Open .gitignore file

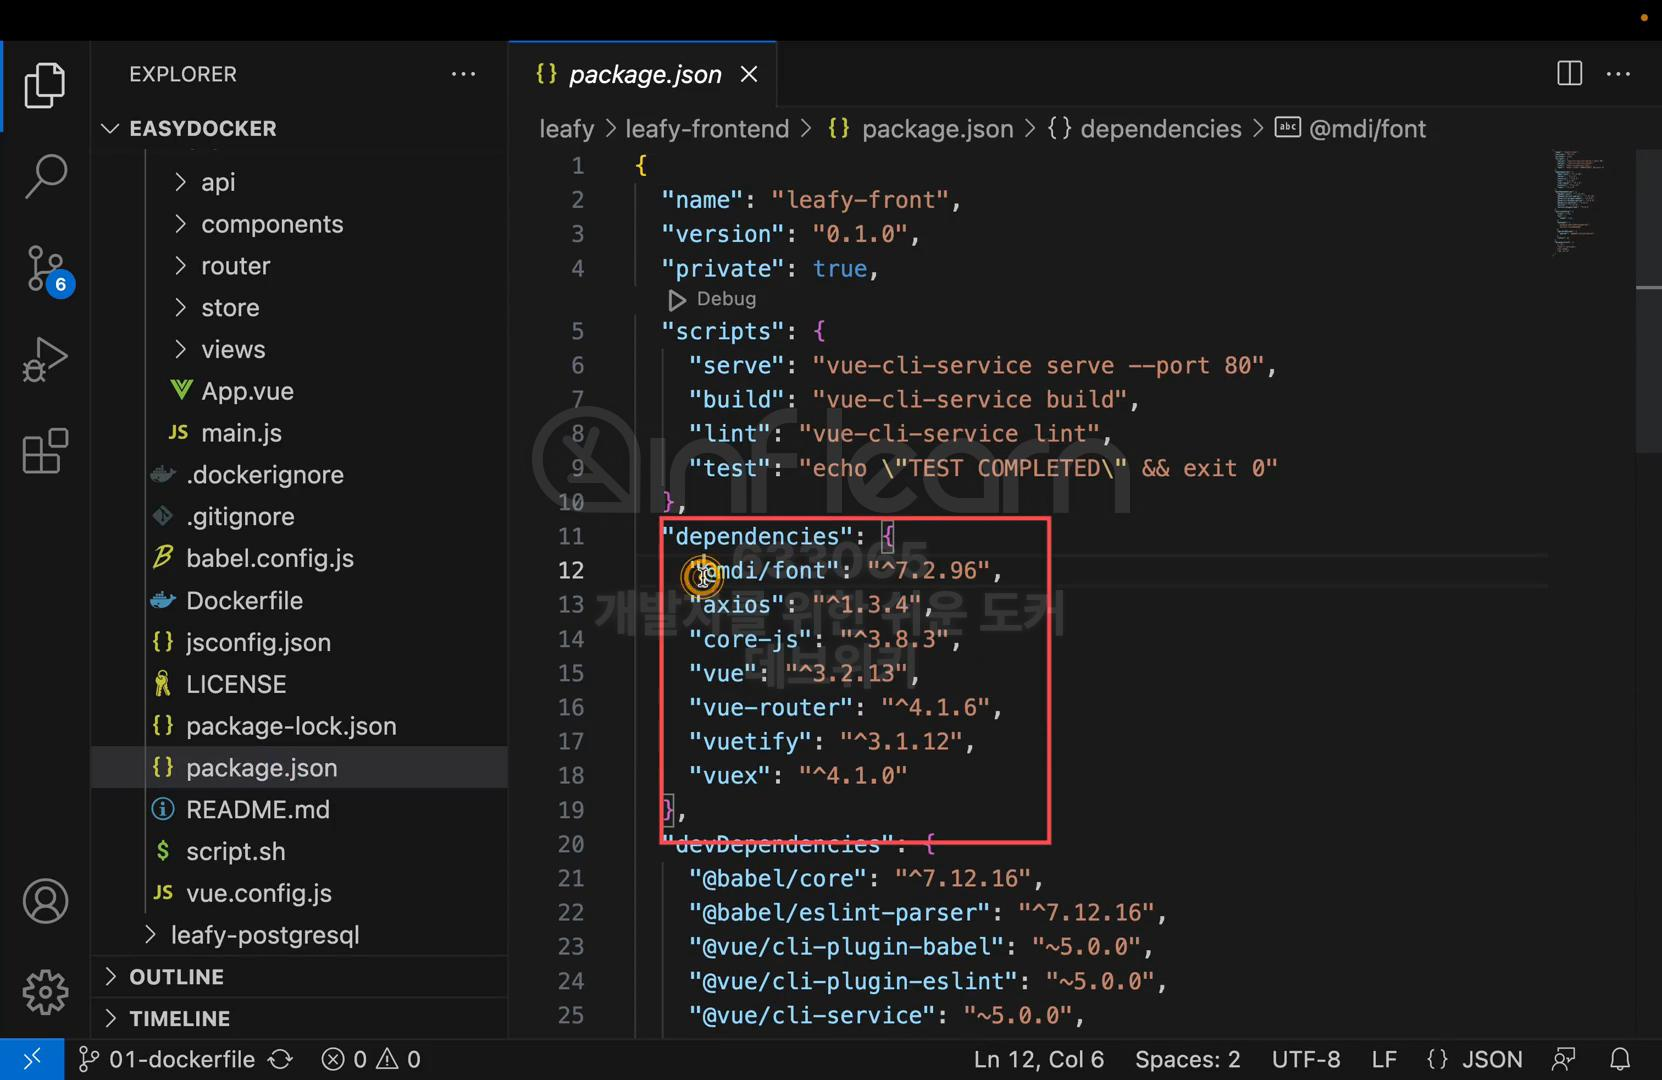(300, 517)
